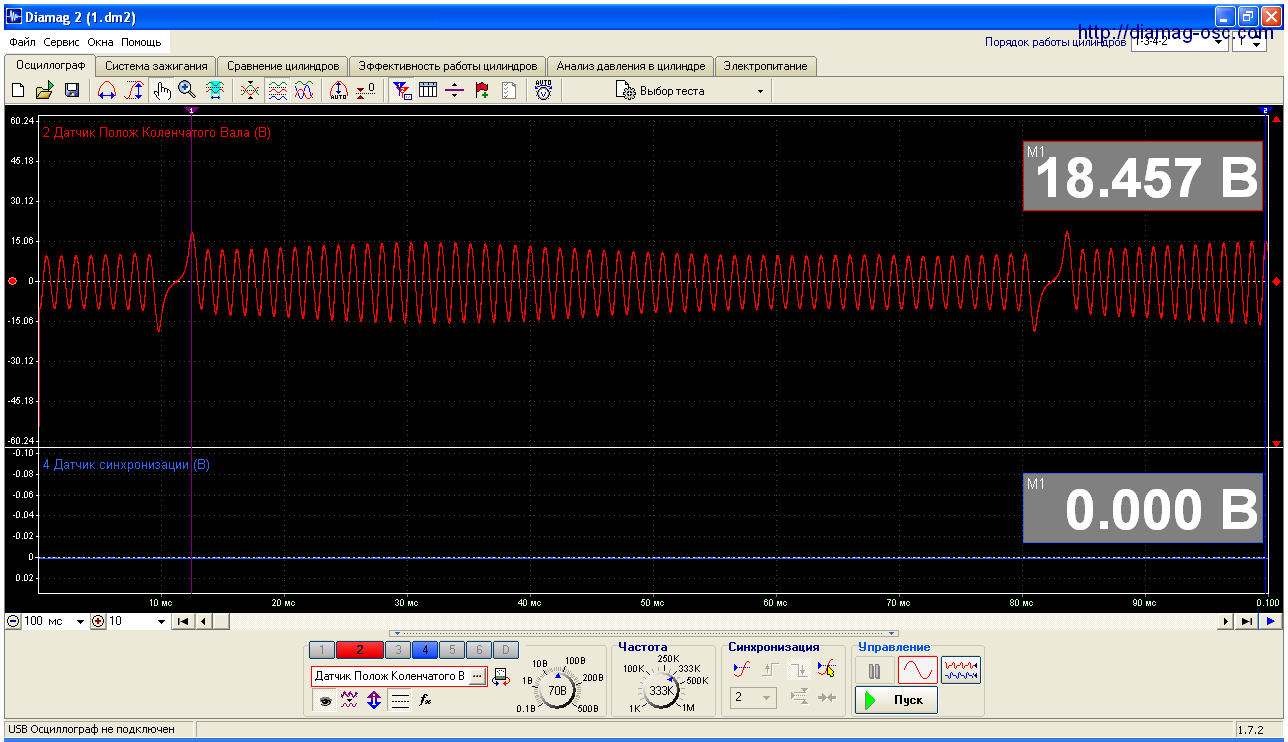
Task: Jump to the end of the record
Action: (1246, 621)
